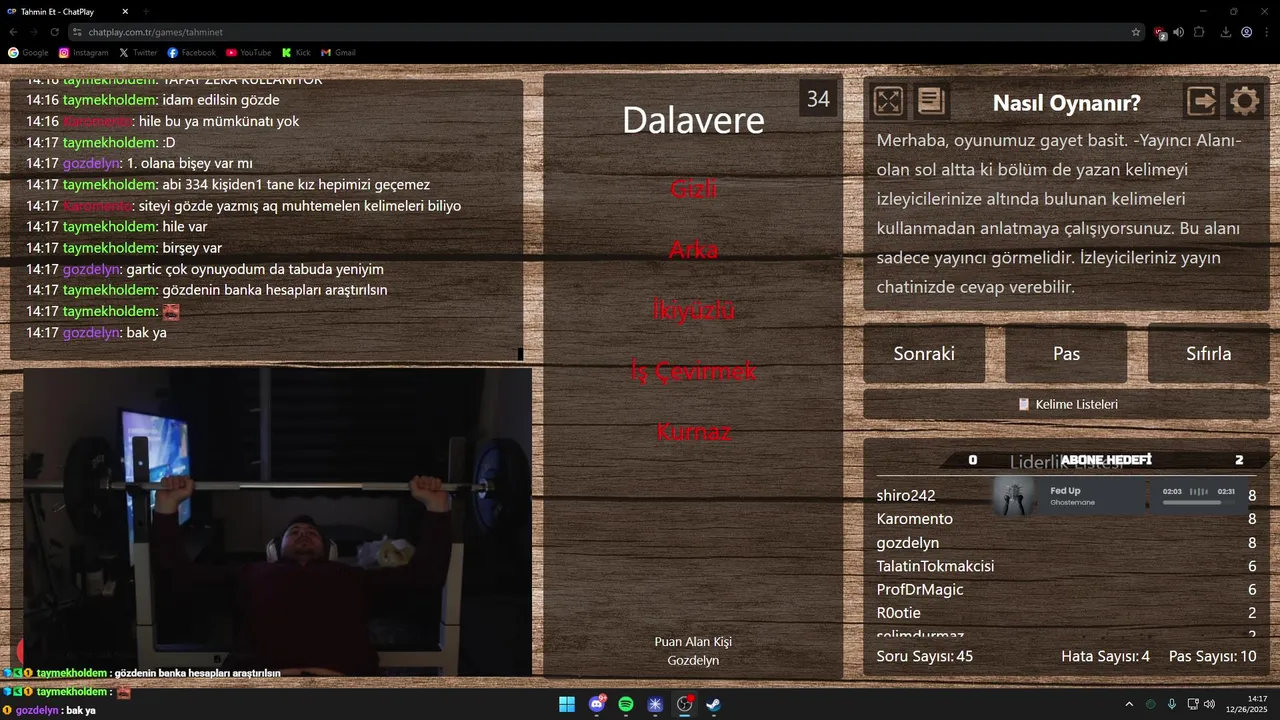The height and width of the screenshot is (720, 1280).
Task: Click the Fed Up album art thumbnail
Action: pyautogui.click(x=1016, y=495)
